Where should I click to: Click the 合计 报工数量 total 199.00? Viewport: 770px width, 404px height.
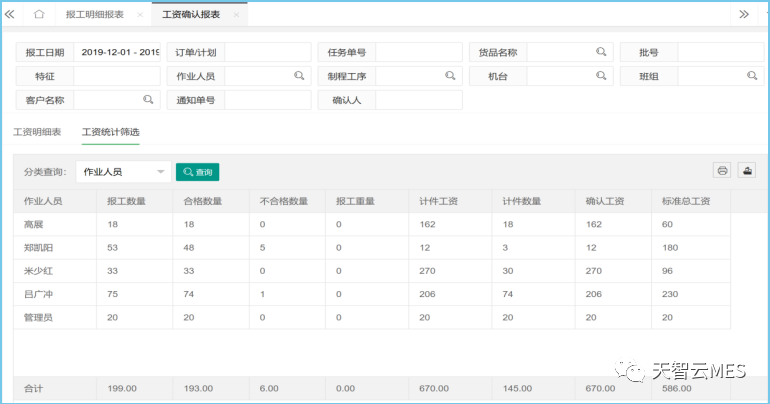[x=122, y=388]
